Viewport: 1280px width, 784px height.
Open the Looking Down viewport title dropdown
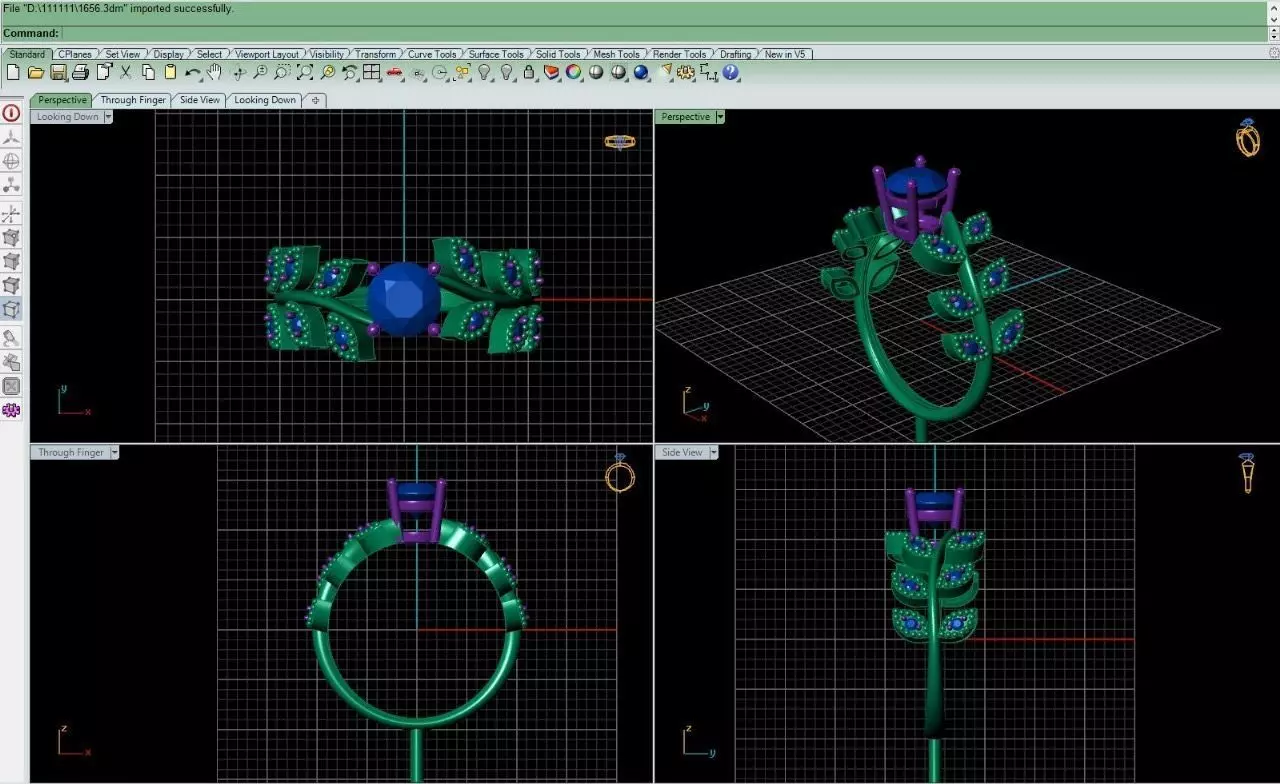click(108, 117)
